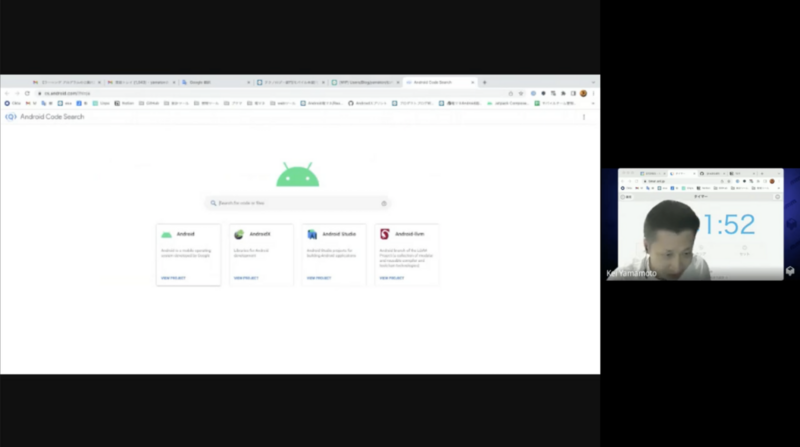Click the browser back arrow

click(7, 93)
